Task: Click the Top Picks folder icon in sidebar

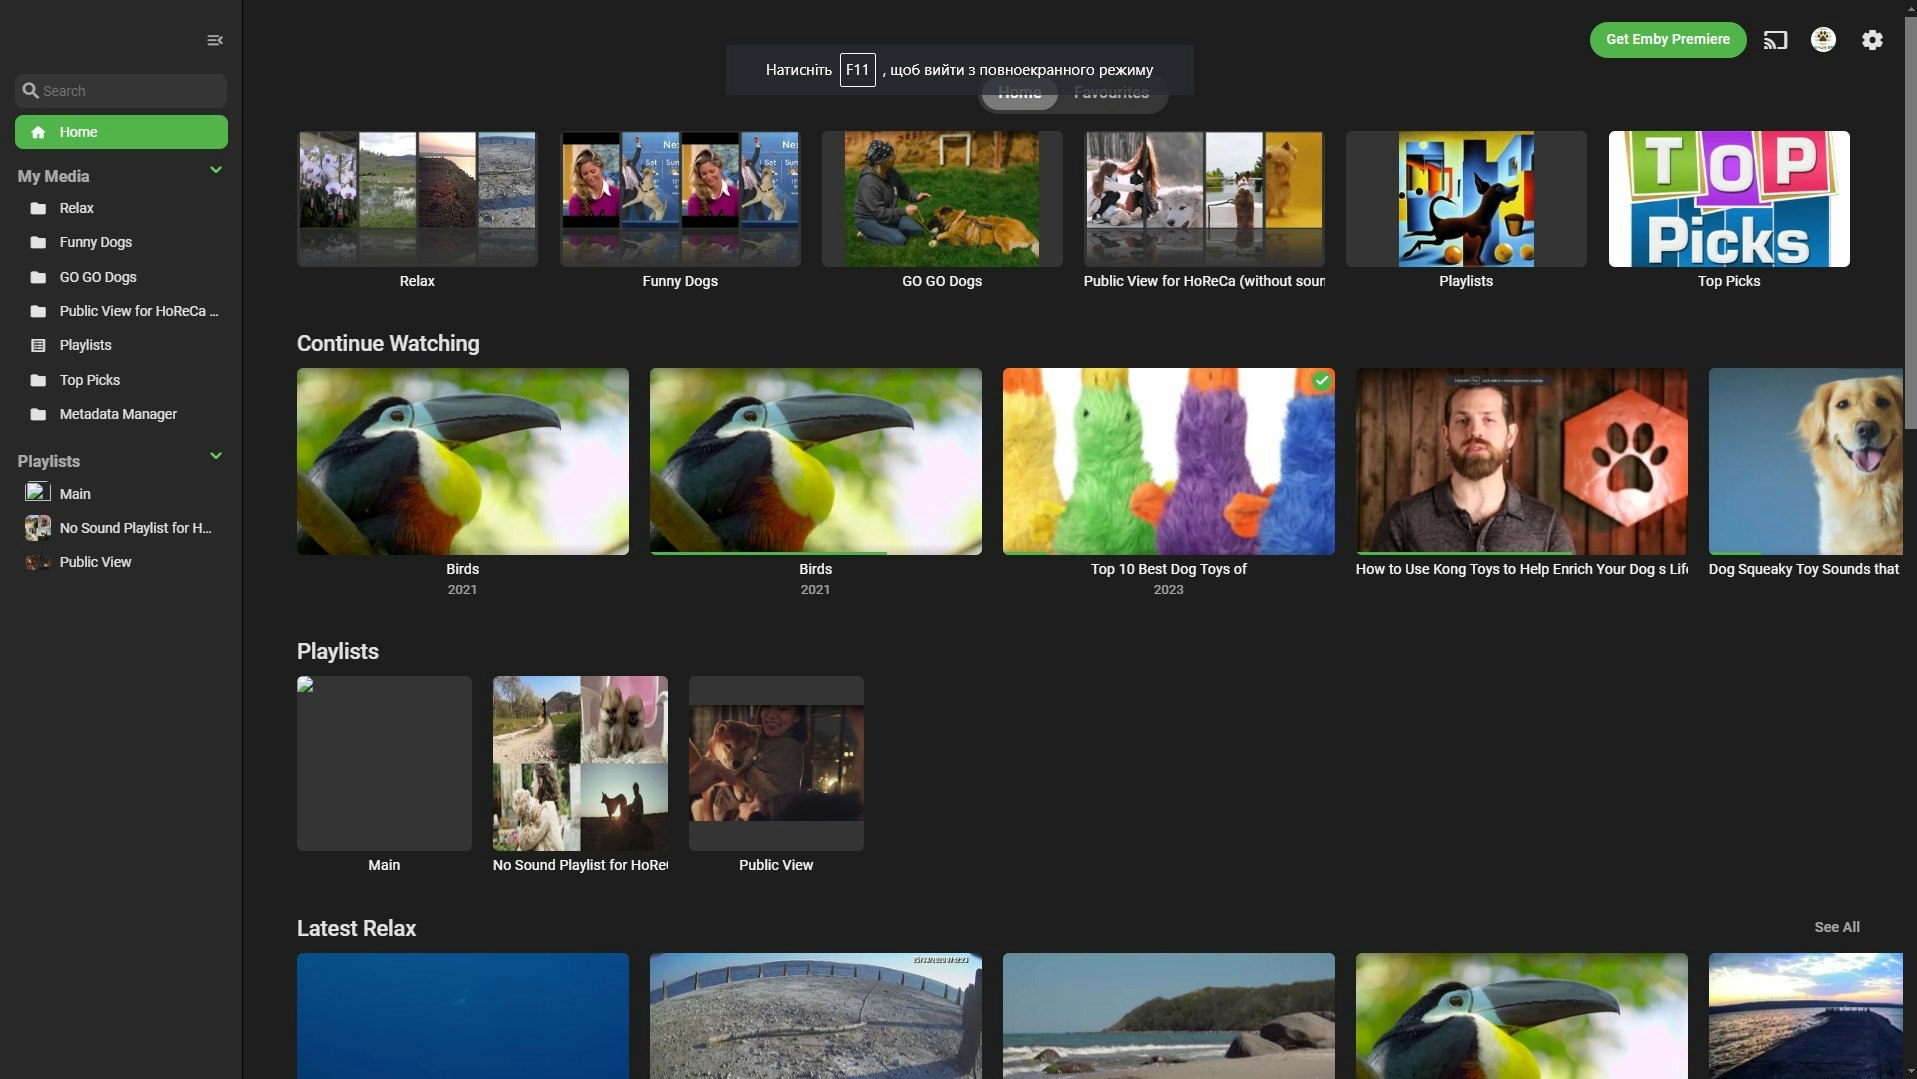Action: coord(38,380)
